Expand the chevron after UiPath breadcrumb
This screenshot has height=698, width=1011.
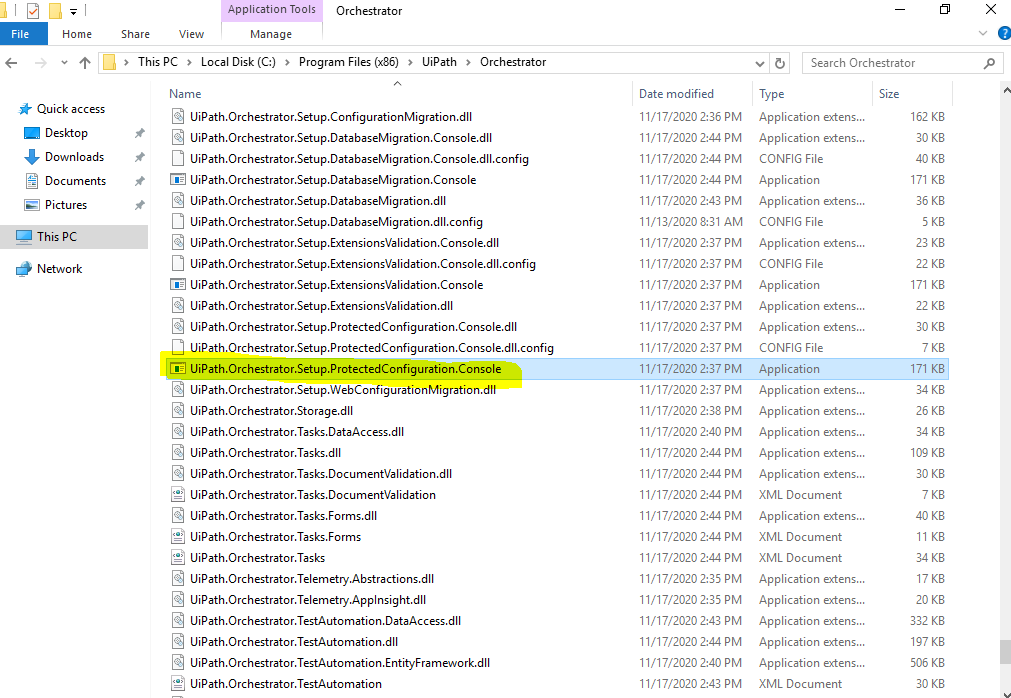[468, 63]
